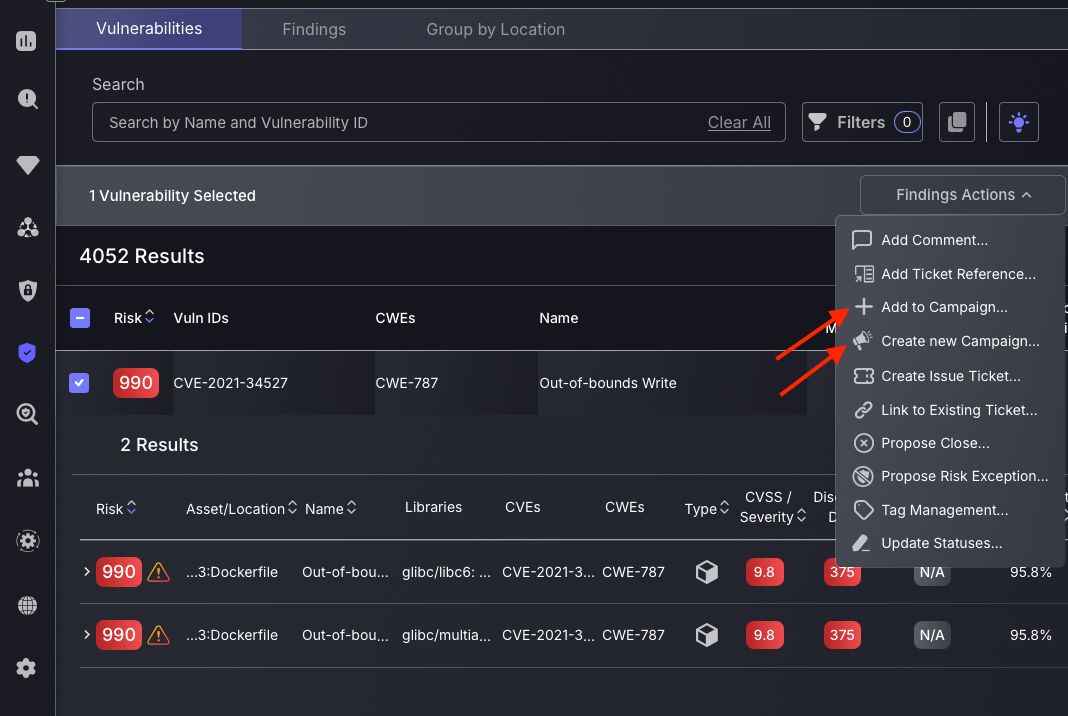
Task: Expand the glibc/libc6 finding row
Action: (x=87, y=572)
